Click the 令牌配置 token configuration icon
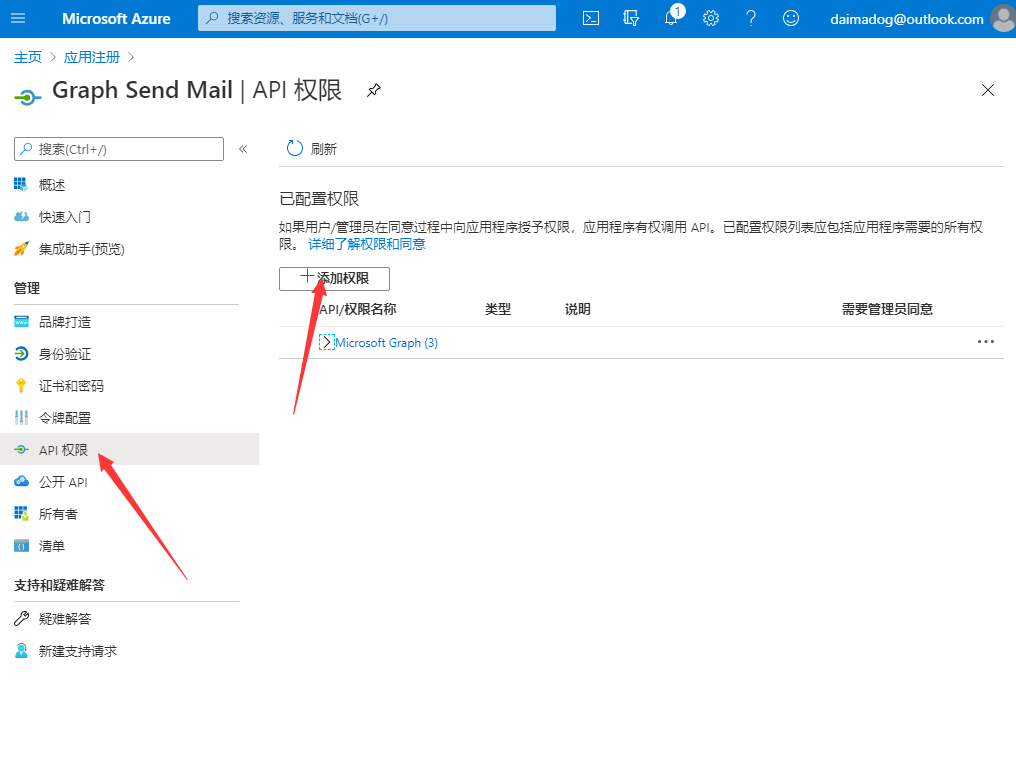1016x776 pixels. pos(21,418)
